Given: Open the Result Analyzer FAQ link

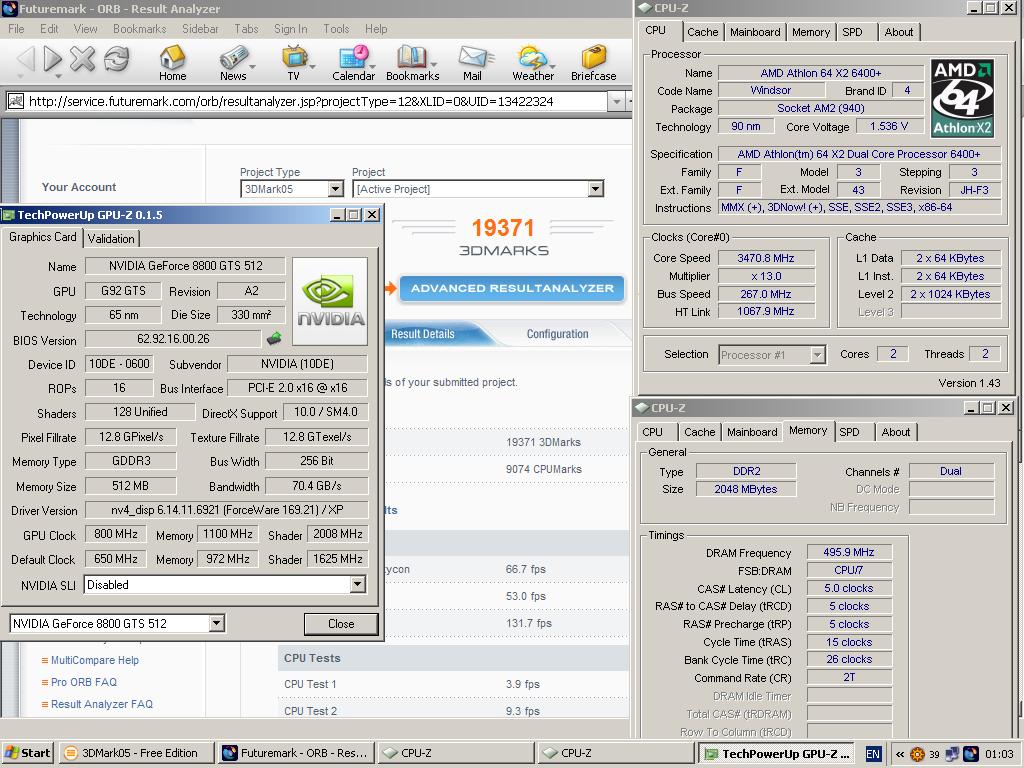Looking at the screenshot, I should coord(102,704).
